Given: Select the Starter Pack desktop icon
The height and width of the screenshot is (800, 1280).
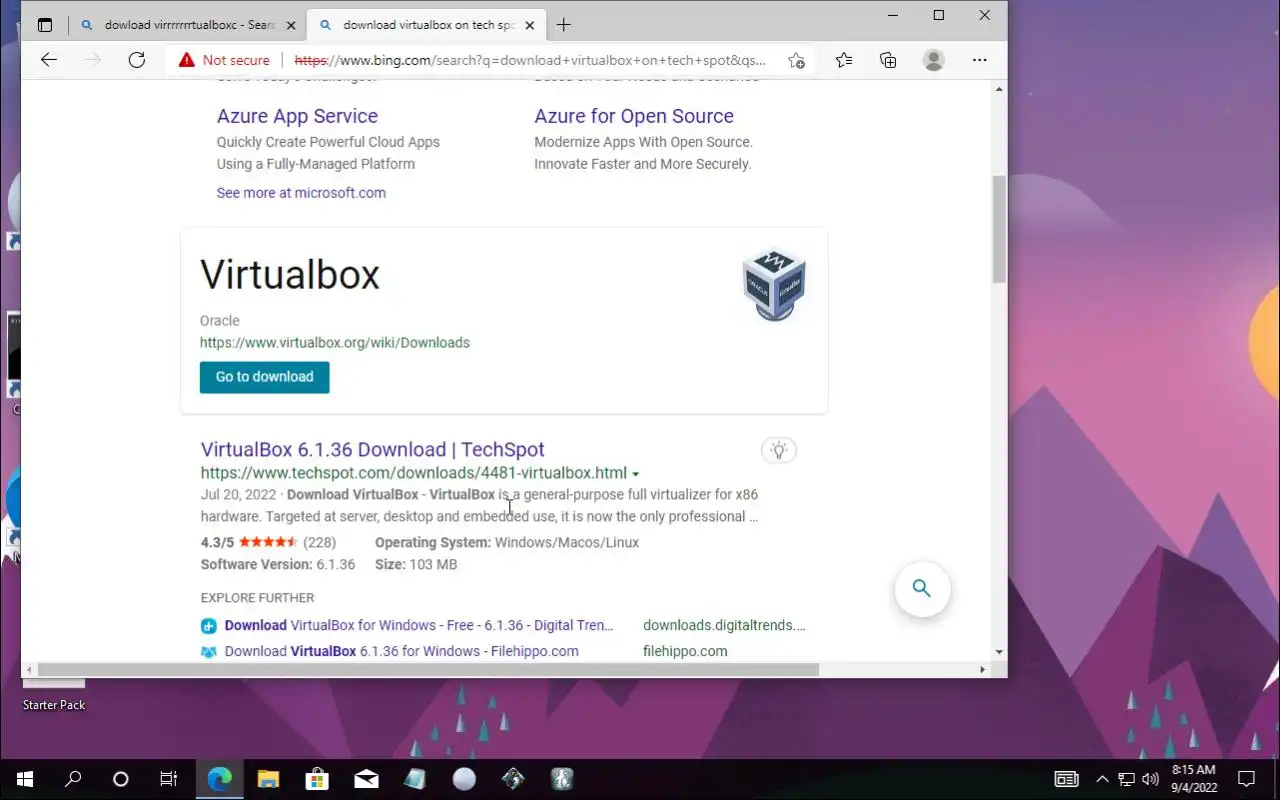Looking at the screenshot, I should pyautogui.click(x=53, y=697).
